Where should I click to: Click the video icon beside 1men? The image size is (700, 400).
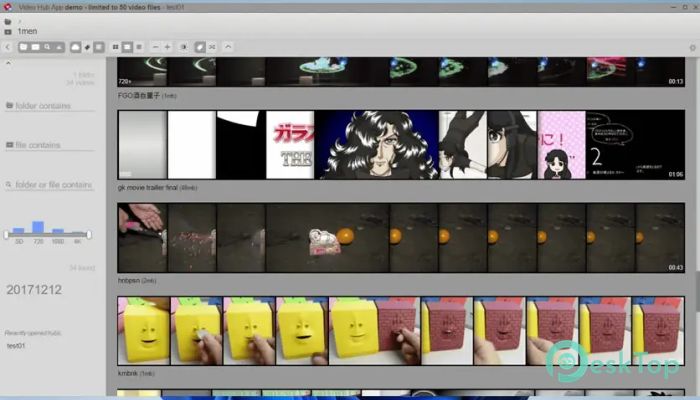(8, 32)
